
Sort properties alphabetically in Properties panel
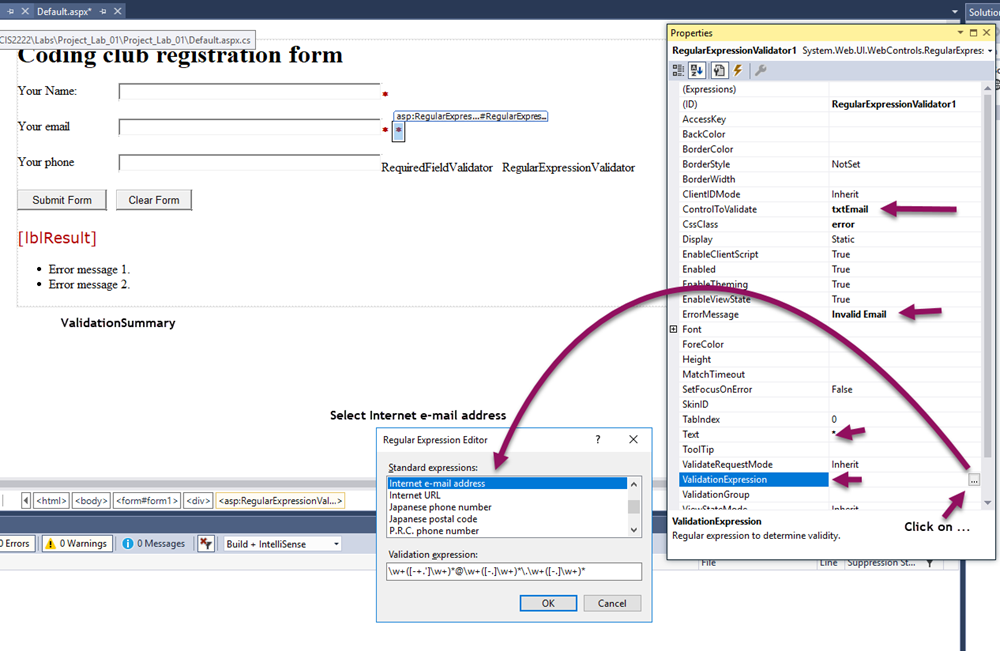[696, 71]
